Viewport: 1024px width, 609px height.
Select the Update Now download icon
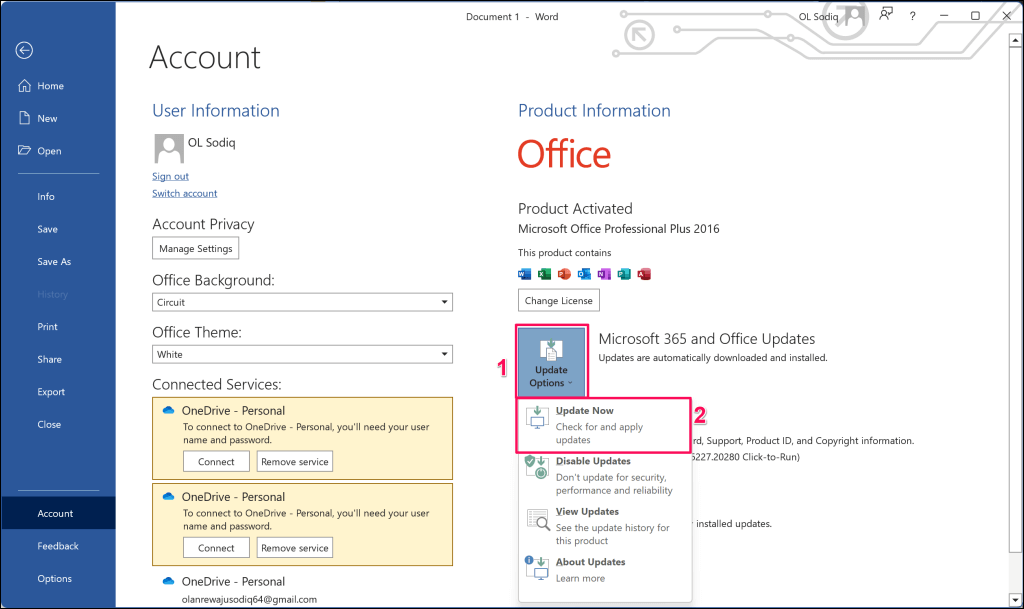pyautogui.click(x=537, y=417)
